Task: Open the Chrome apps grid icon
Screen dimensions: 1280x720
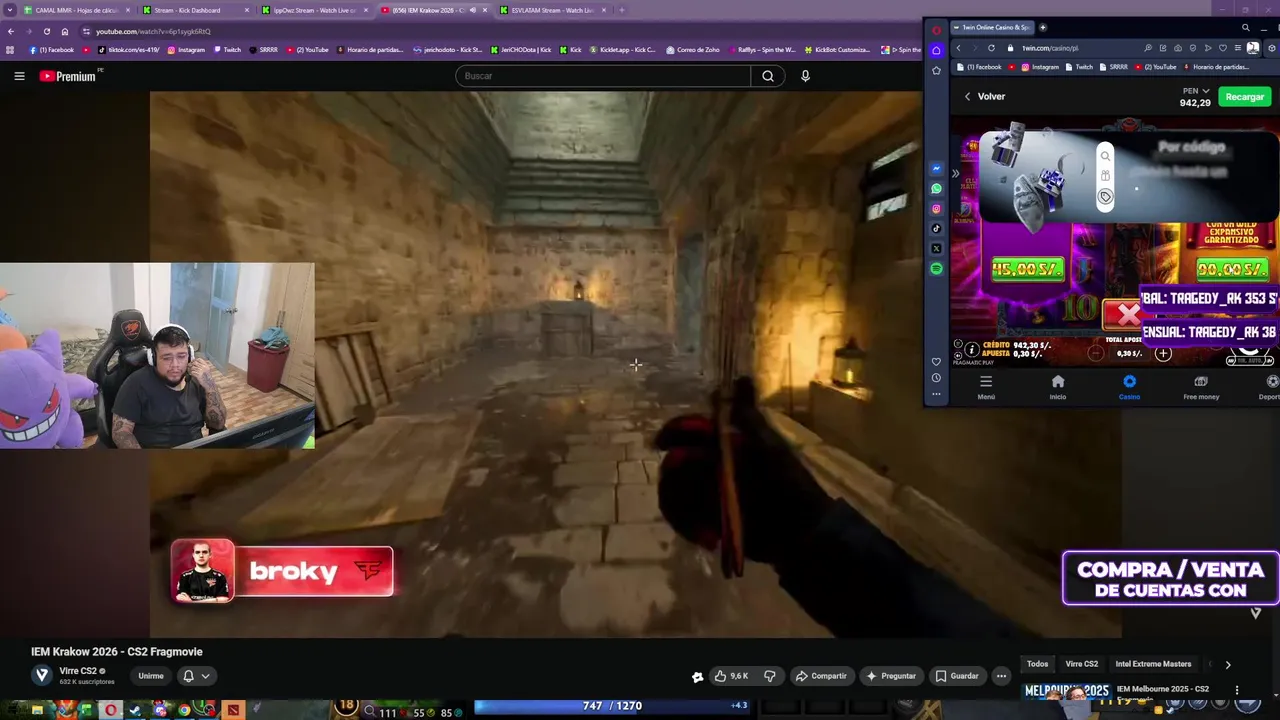Action: coord(10,50)
